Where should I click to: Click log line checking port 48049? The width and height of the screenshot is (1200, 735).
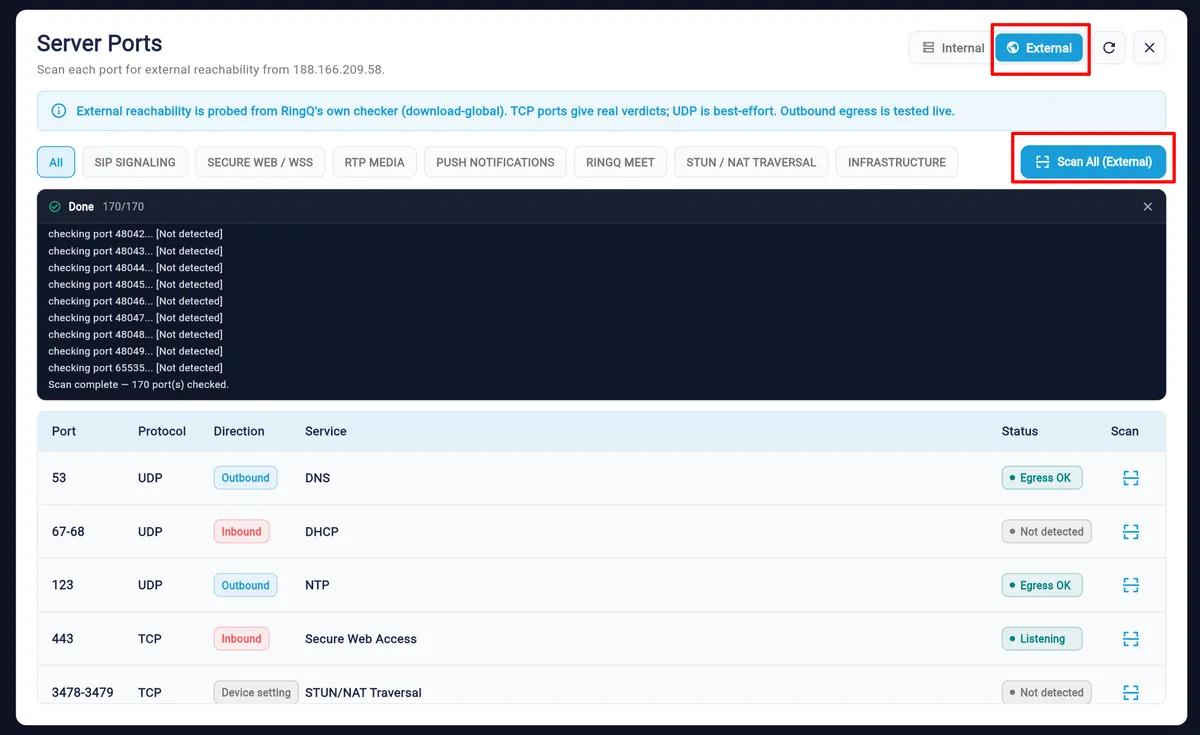(135, 351)
